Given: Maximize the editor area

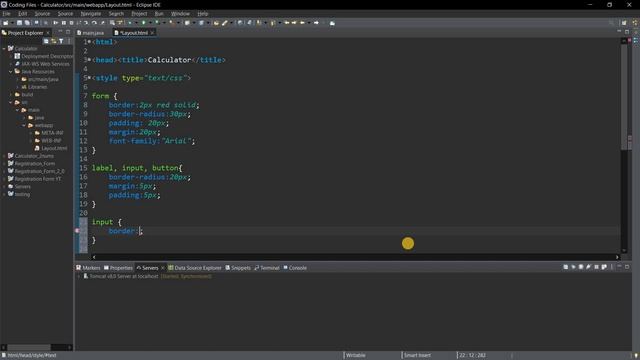Looking at the screenshot, I should (627, 32).
